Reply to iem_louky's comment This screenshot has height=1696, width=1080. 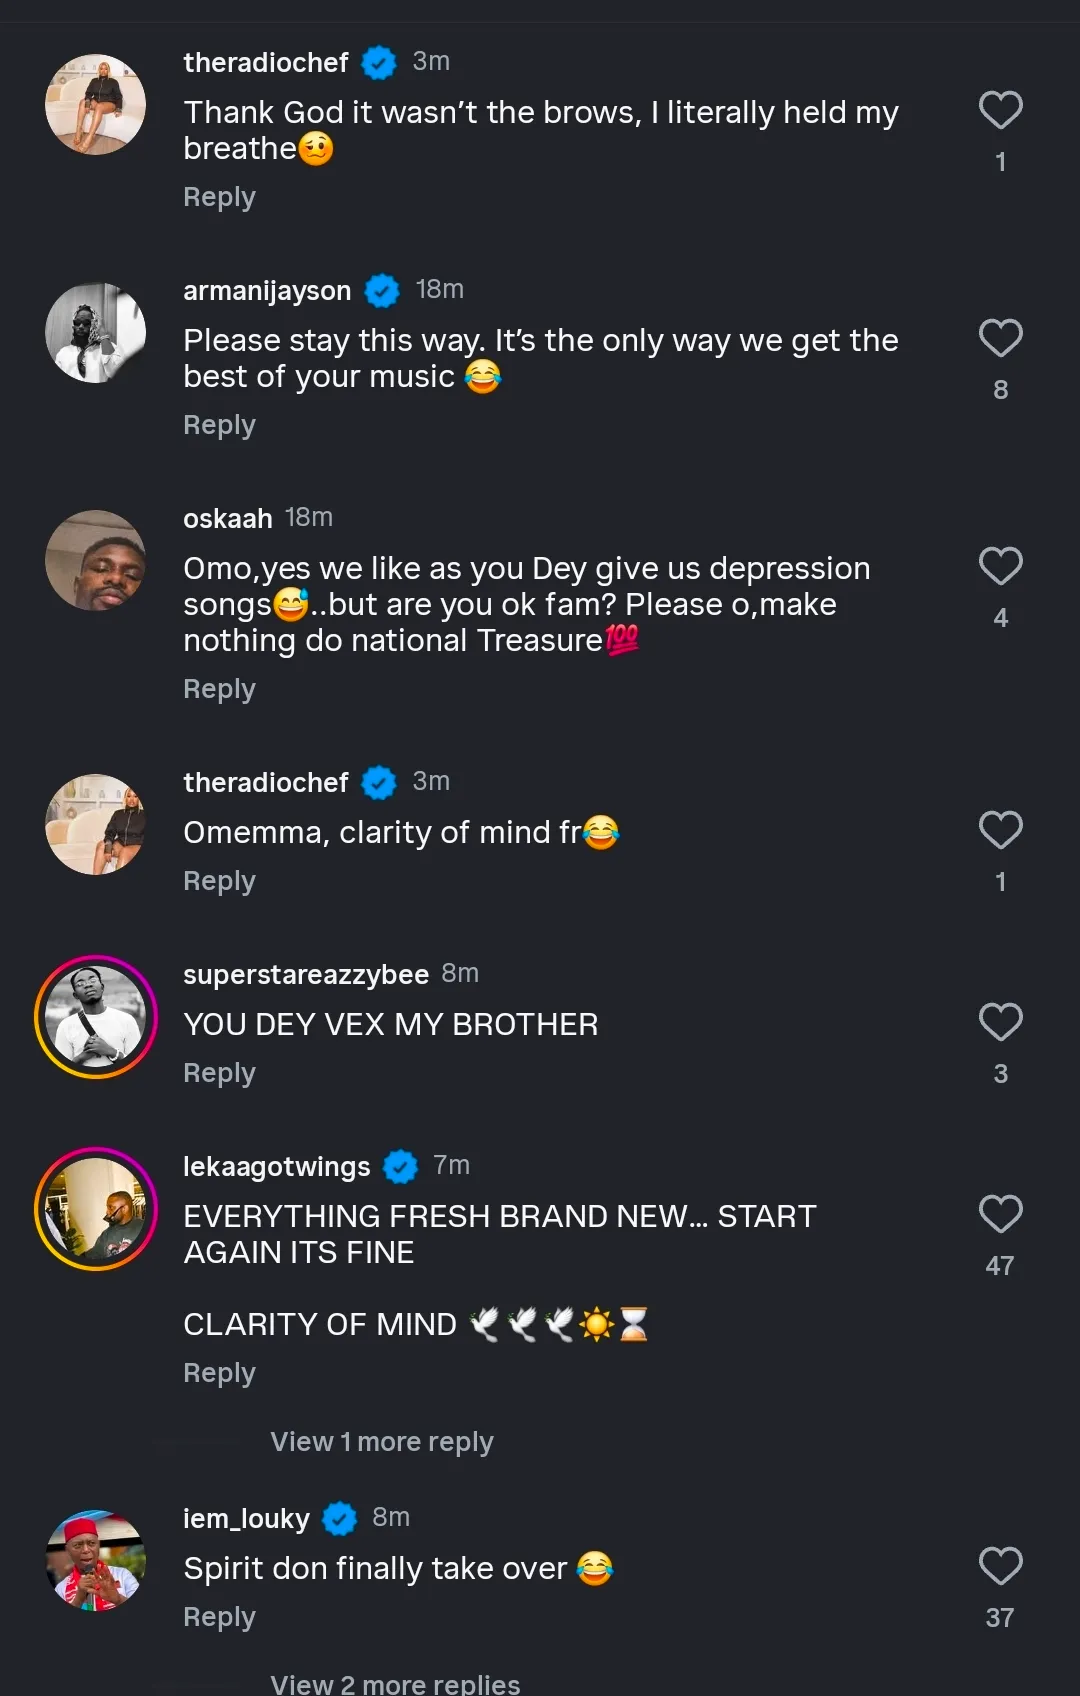(219, 1618)
